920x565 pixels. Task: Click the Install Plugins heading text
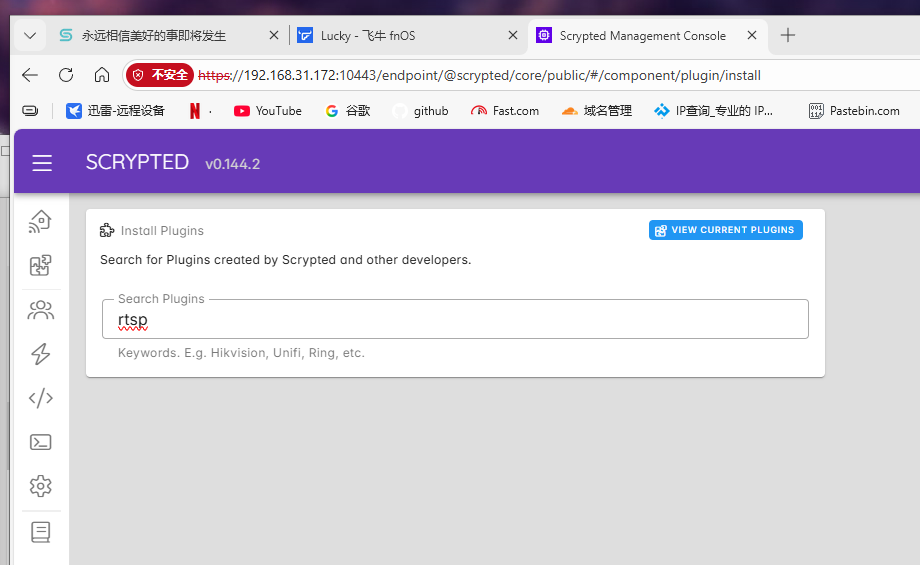pos(162,231)
